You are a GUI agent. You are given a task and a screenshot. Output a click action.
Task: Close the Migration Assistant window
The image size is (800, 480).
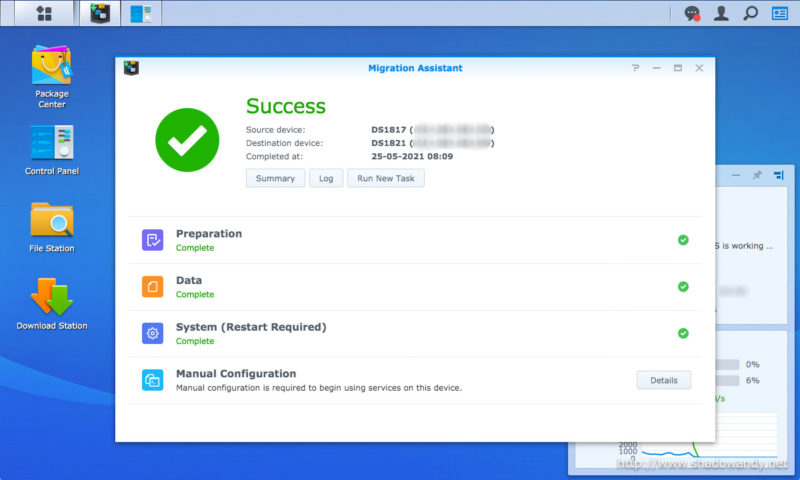coord(699,68)
